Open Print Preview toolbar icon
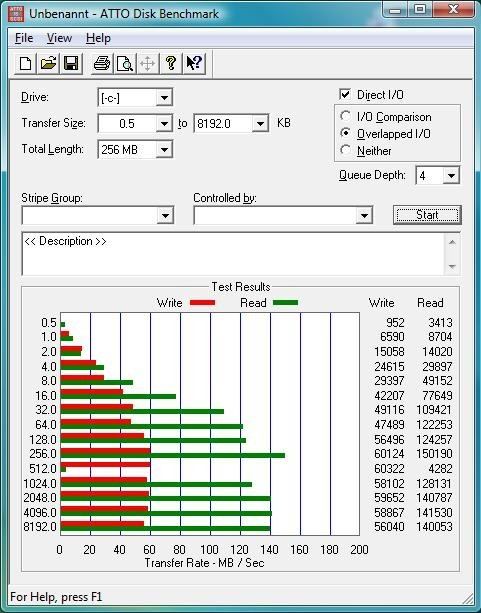 (125, 63)
